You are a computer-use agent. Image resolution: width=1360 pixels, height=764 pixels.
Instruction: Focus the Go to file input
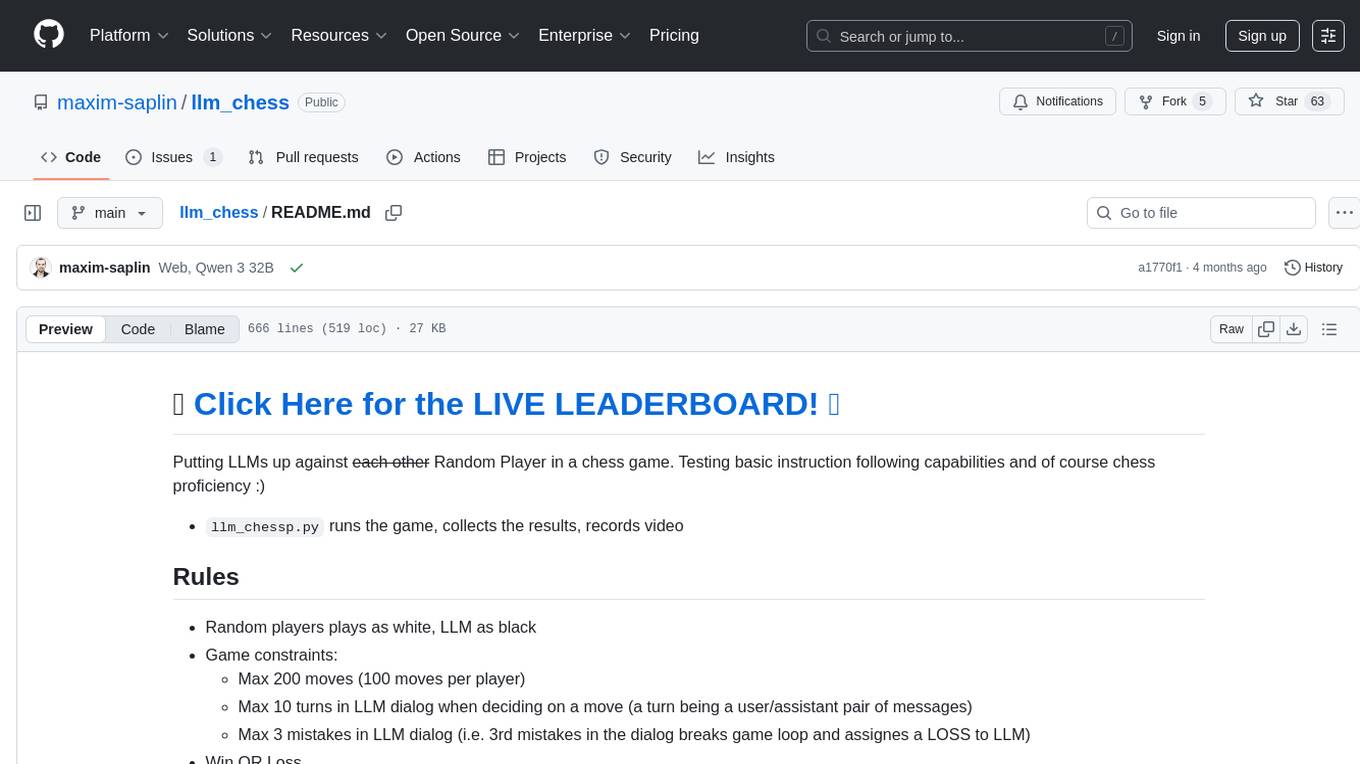[1201, 213]
